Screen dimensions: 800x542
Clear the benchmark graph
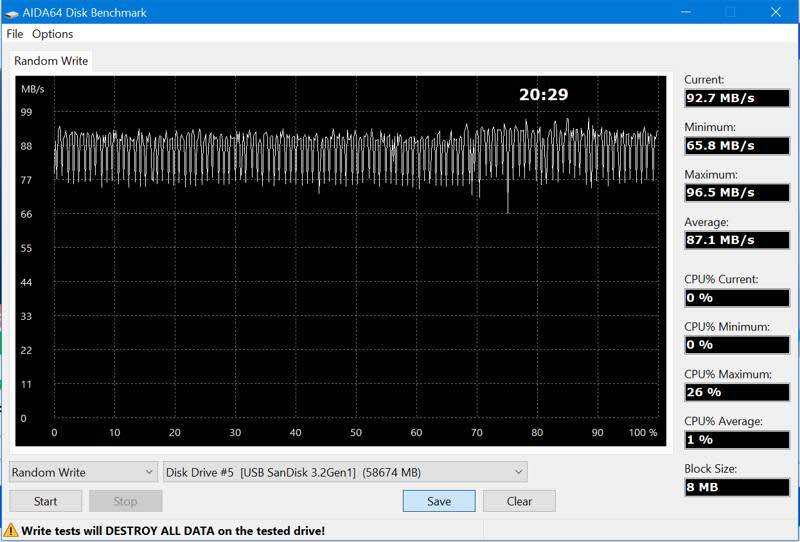[x=519, y=501]
